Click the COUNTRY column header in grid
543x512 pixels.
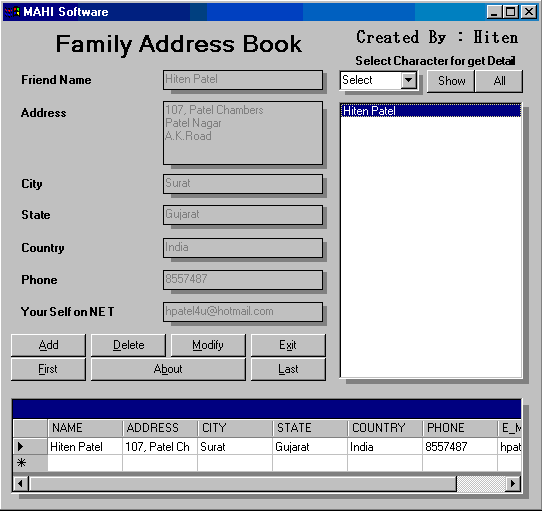(385, 428)
